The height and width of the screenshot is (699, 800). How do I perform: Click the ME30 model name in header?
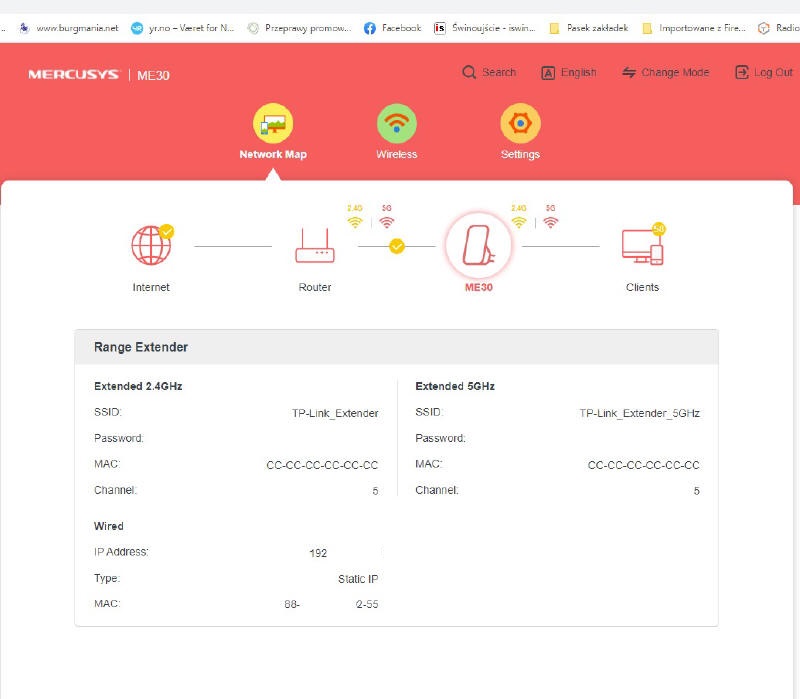[x=153, y=76]
